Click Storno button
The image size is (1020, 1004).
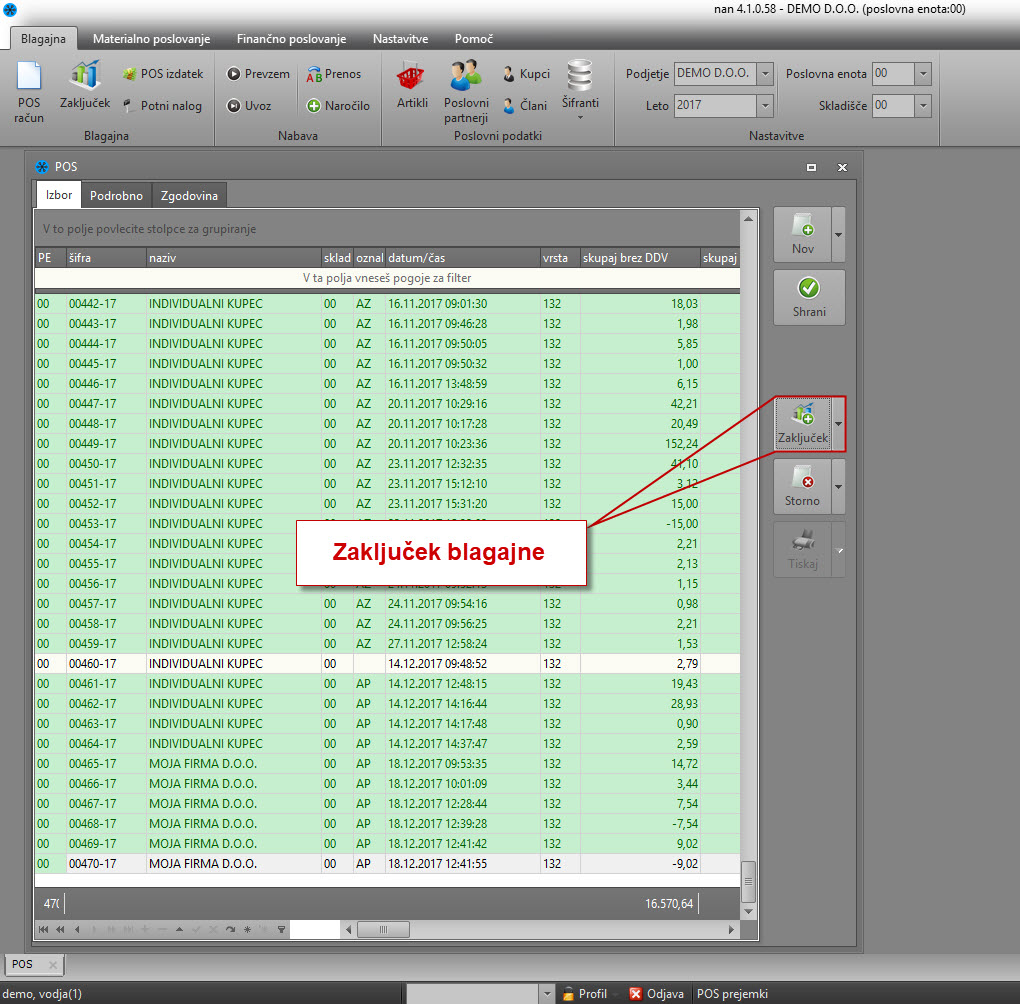[x=802, y=486]
